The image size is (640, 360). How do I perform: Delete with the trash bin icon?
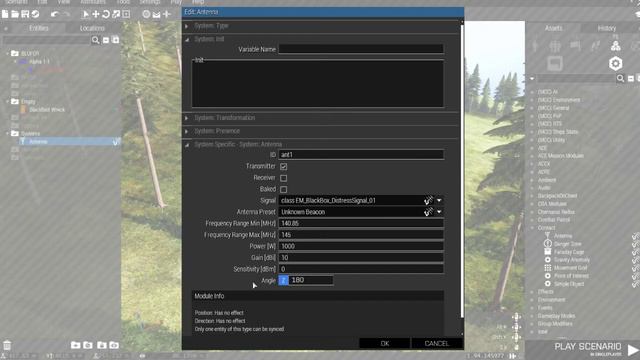pos(7,345)
